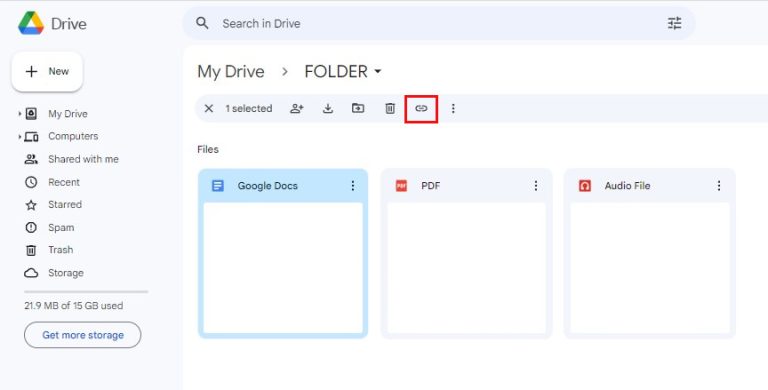Open Google Docs file options menu
This screenshot has width=768, height=390.
click(353, 185)
